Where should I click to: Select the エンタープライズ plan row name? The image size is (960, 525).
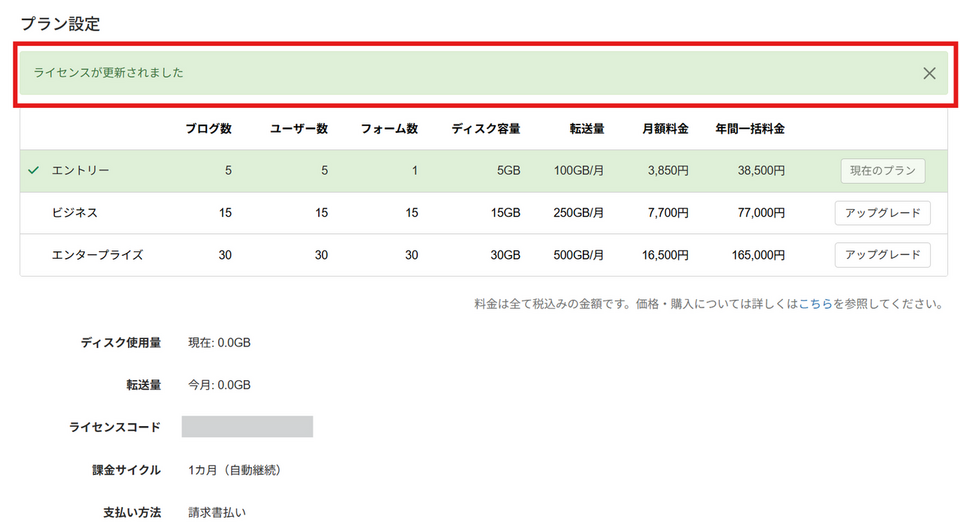(x=97, y=255)
